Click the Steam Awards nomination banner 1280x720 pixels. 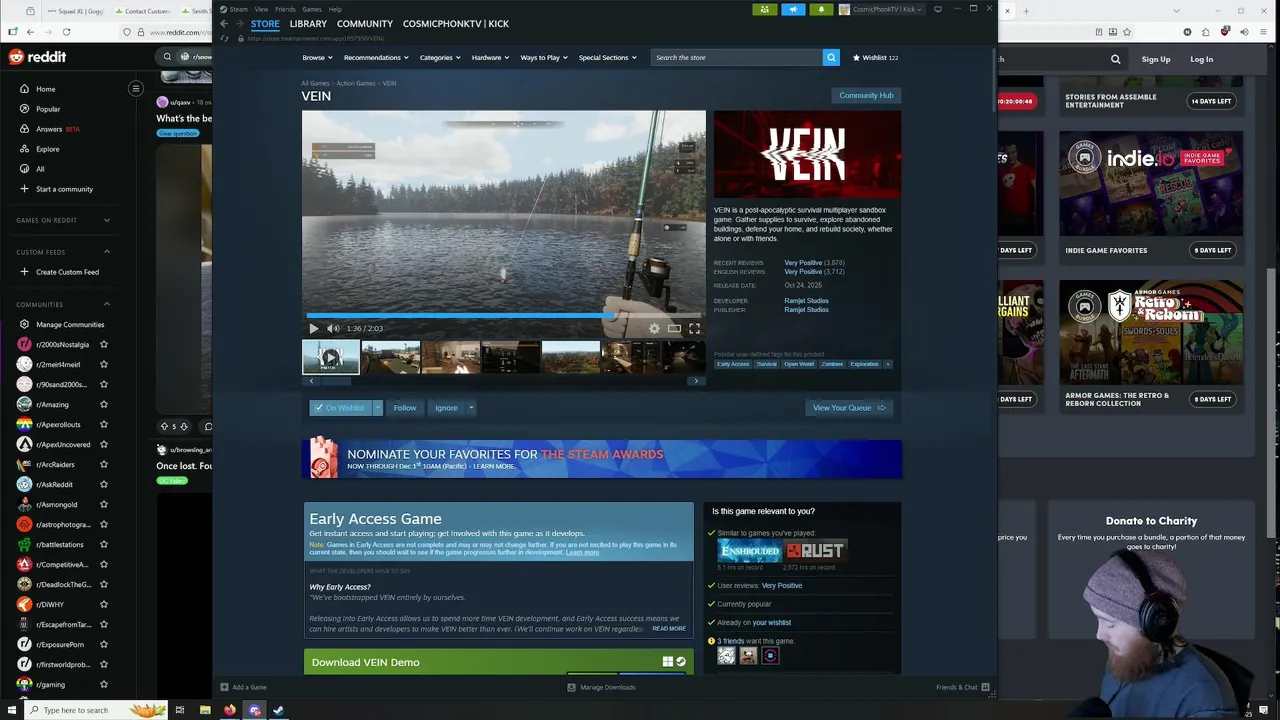602,459
